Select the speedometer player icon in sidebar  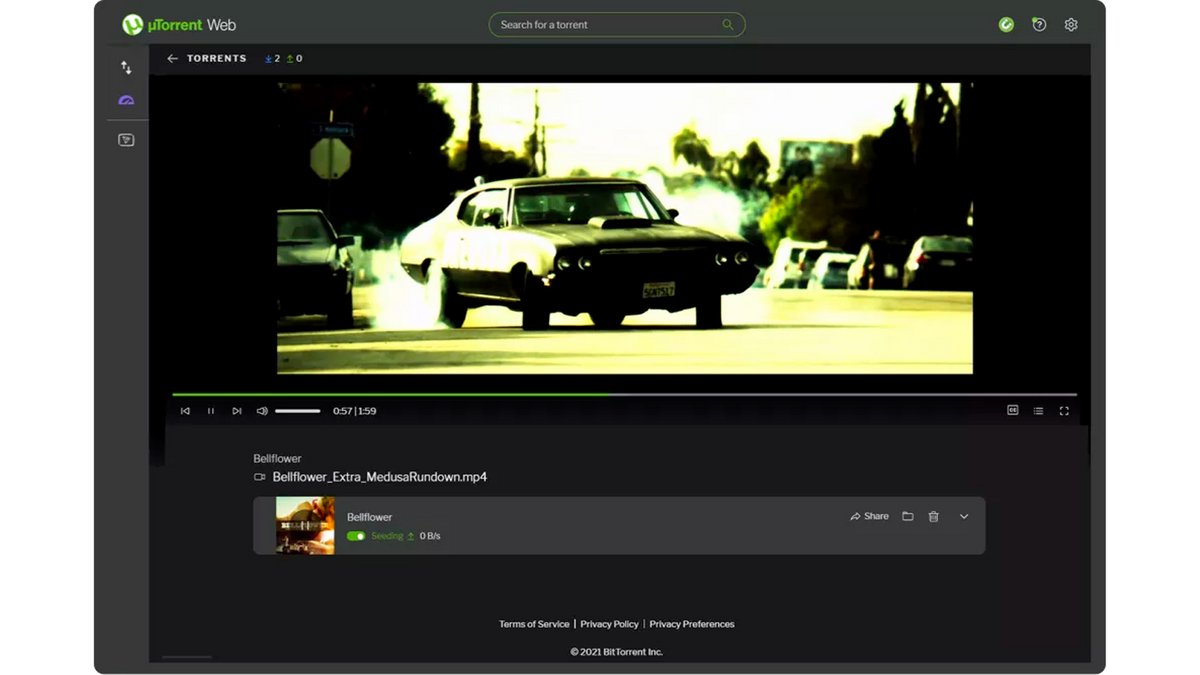(x=126, y=99)
